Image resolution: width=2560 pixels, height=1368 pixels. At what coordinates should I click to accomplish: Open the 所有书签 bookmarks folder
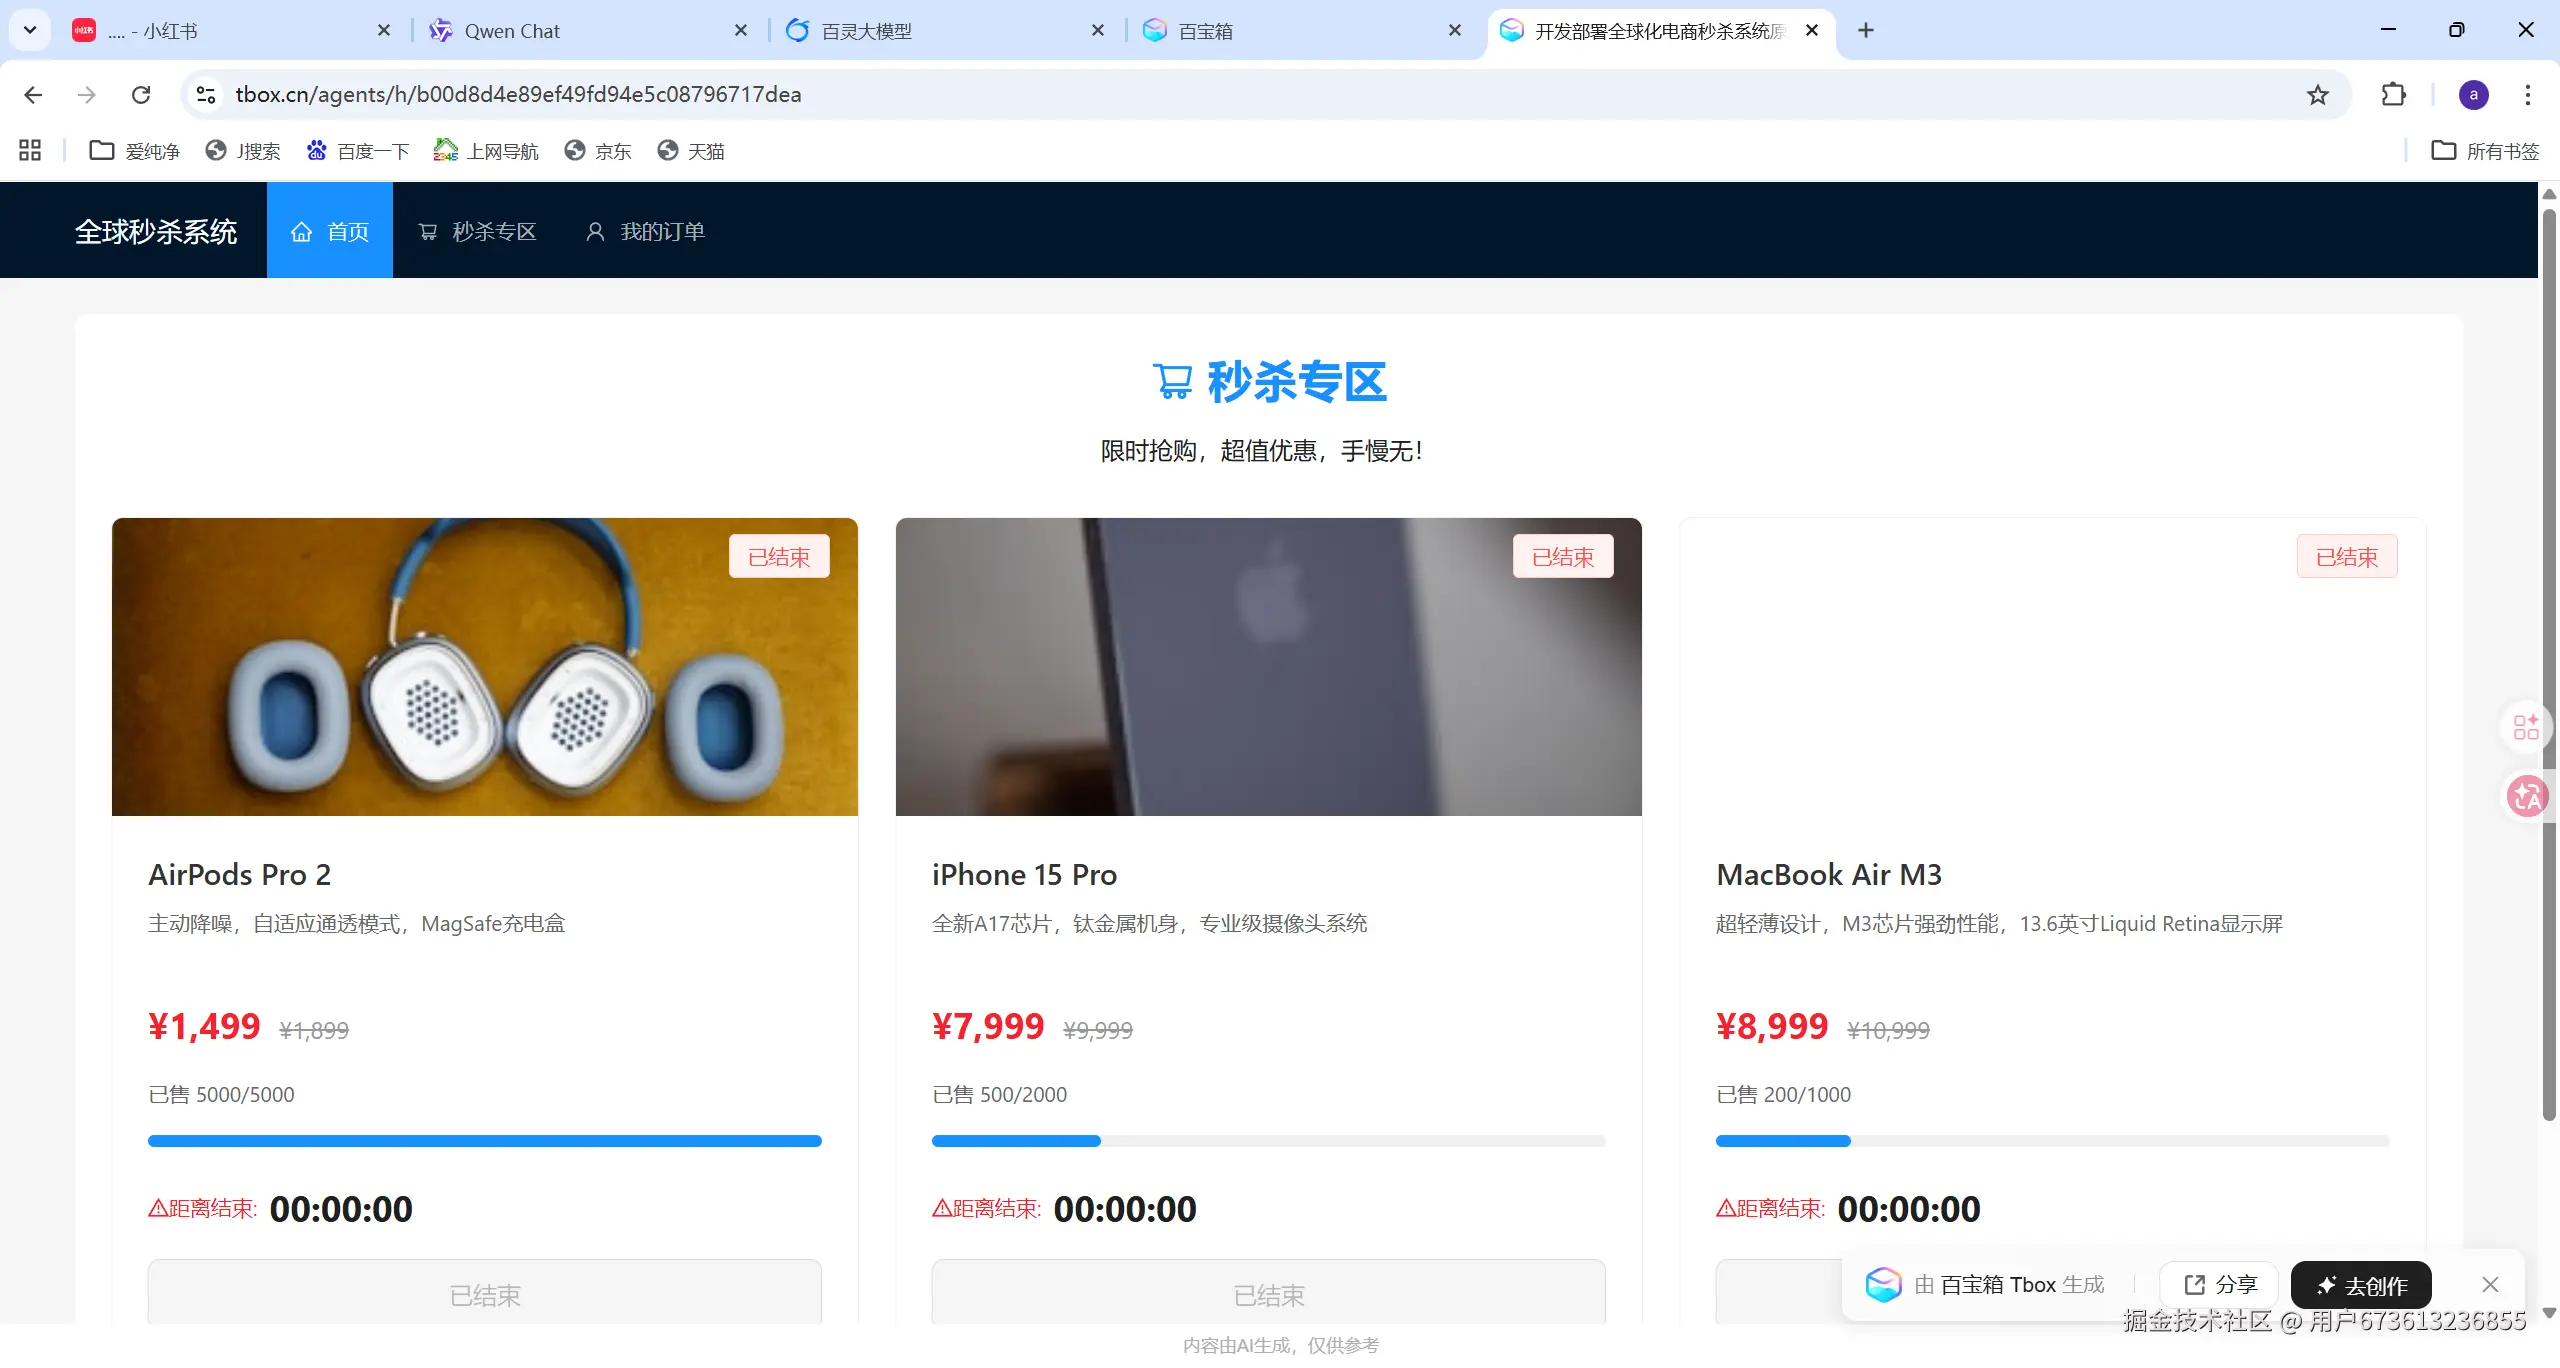(x=2485, y=151)
